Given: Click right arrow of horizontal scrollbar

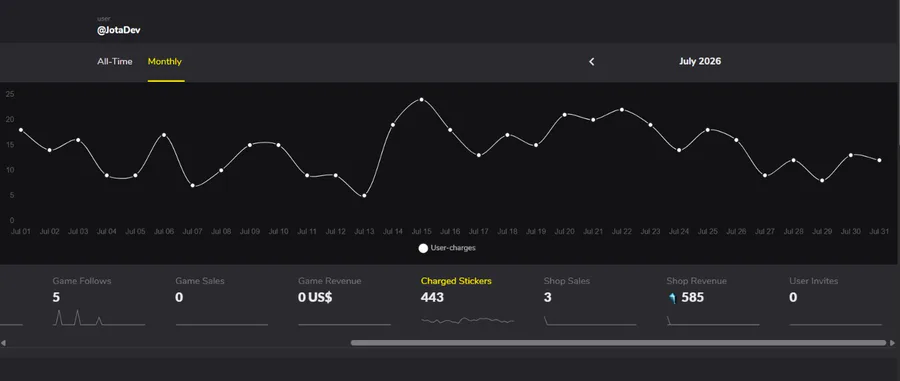Looking at the screenshot, I should 893,343.
